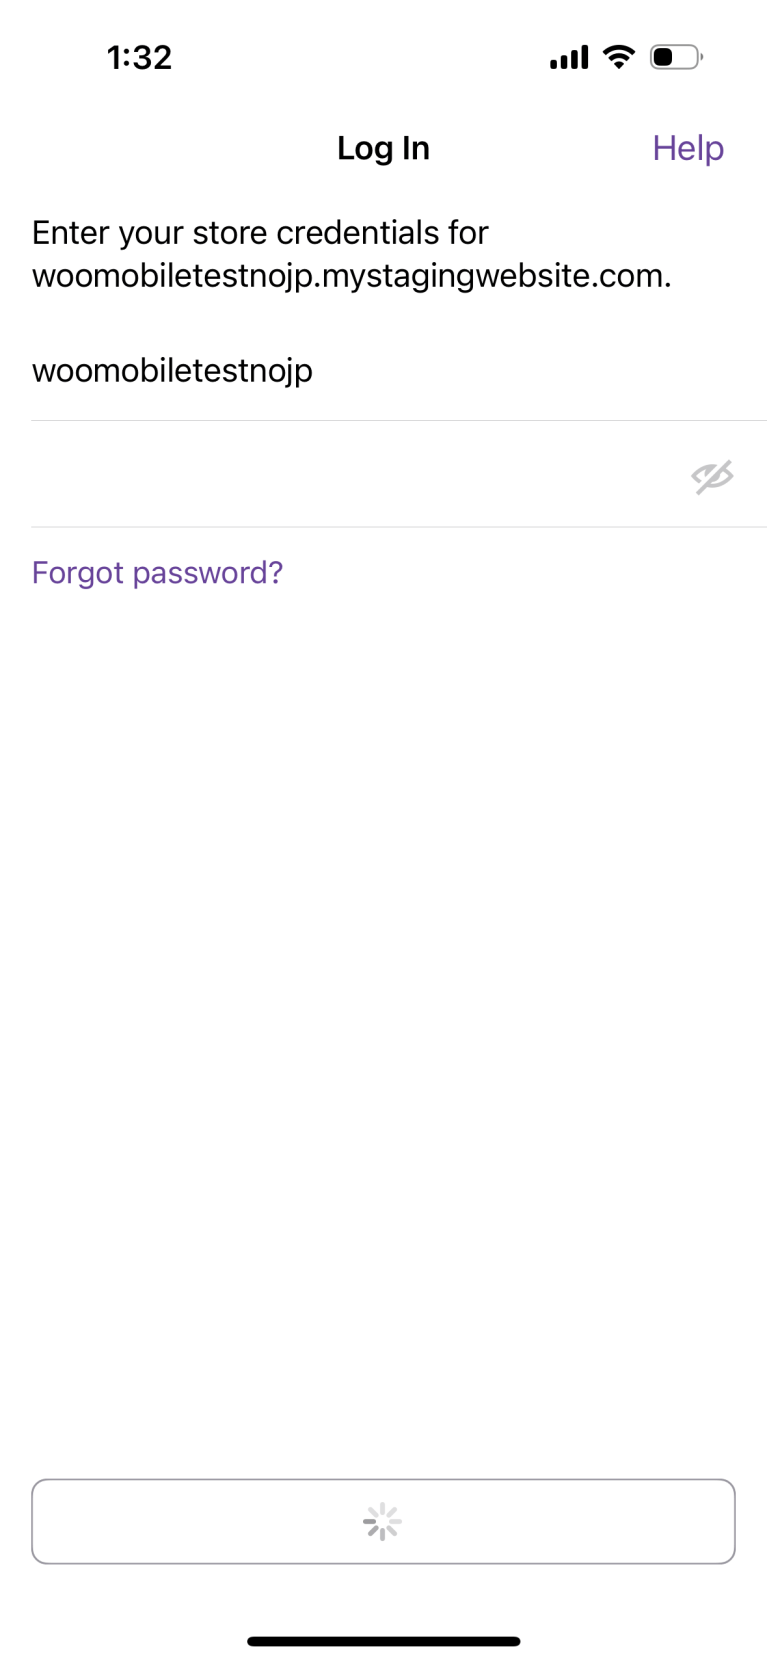The width and height of the screenshot is (767, 1662).
Task: Tap the 1:32 clock in status bar
Action: click(x=140, y=57)
